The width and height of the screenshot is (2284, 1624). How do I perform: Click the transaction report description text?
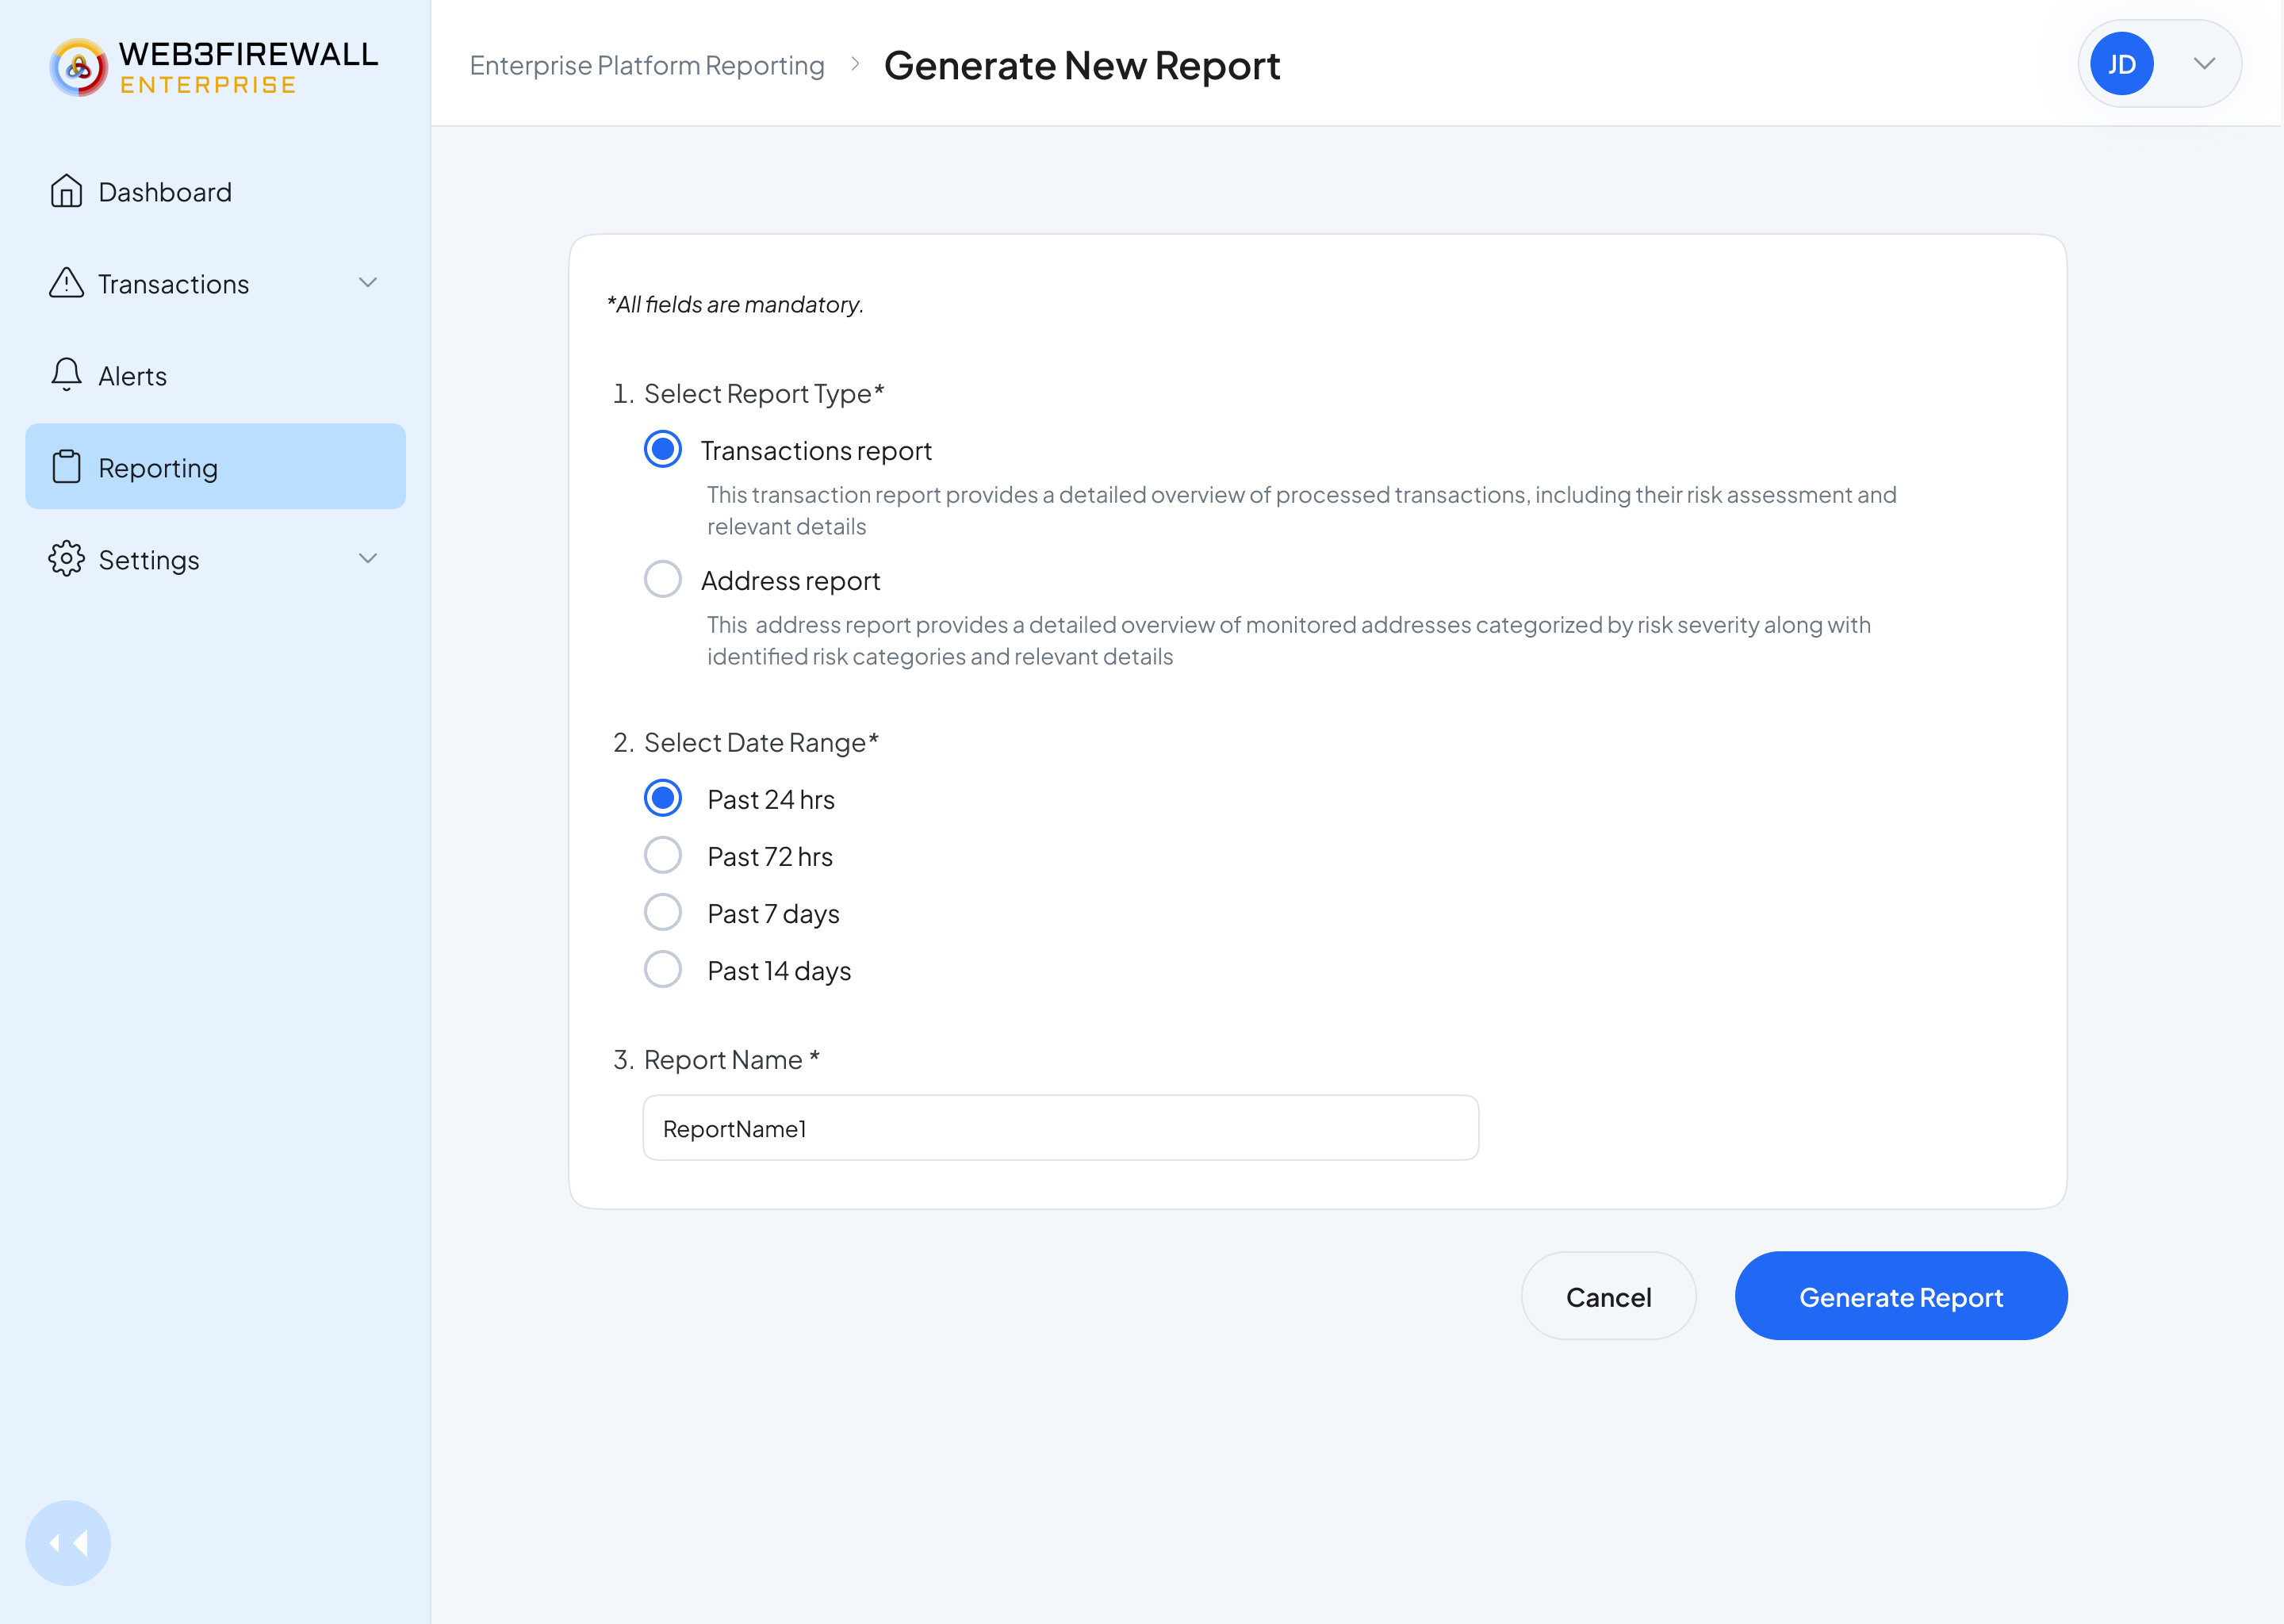[1301, 510]
